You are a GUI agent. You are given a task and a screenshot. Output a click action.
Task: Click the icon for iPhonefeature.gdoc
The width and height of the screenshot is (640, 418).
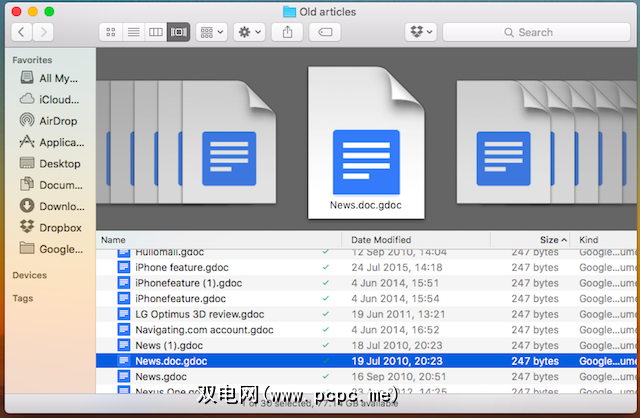tap(124, 298)
